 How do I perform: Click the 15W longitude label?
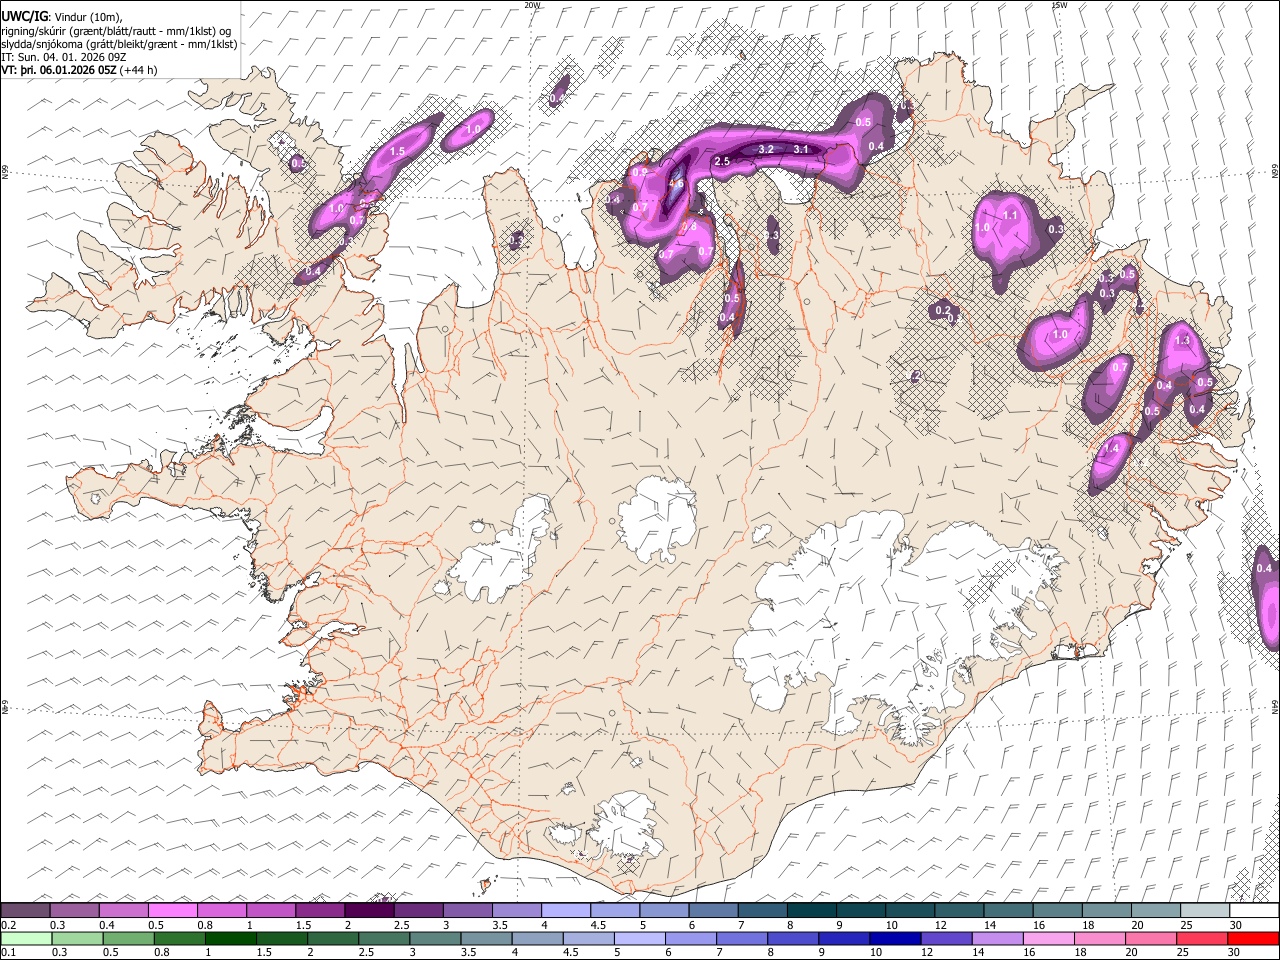(x=1059, y=5)
